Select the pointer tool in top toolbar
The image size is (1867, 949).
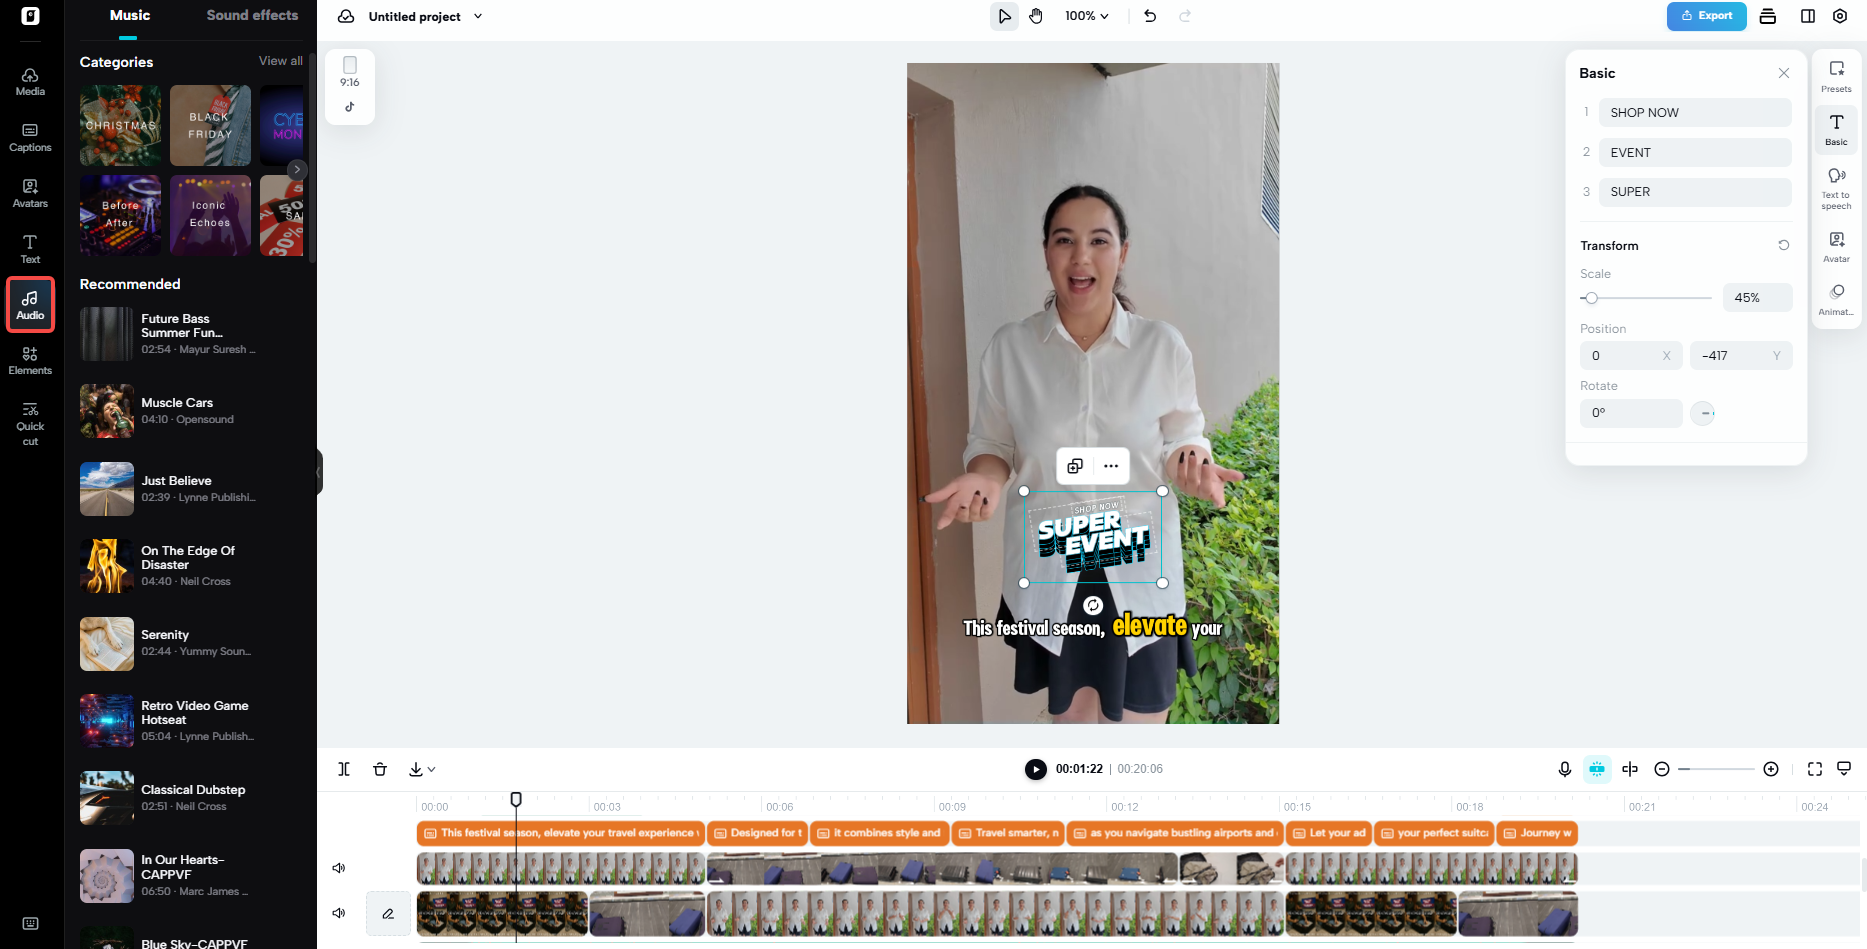point(1004,16)
